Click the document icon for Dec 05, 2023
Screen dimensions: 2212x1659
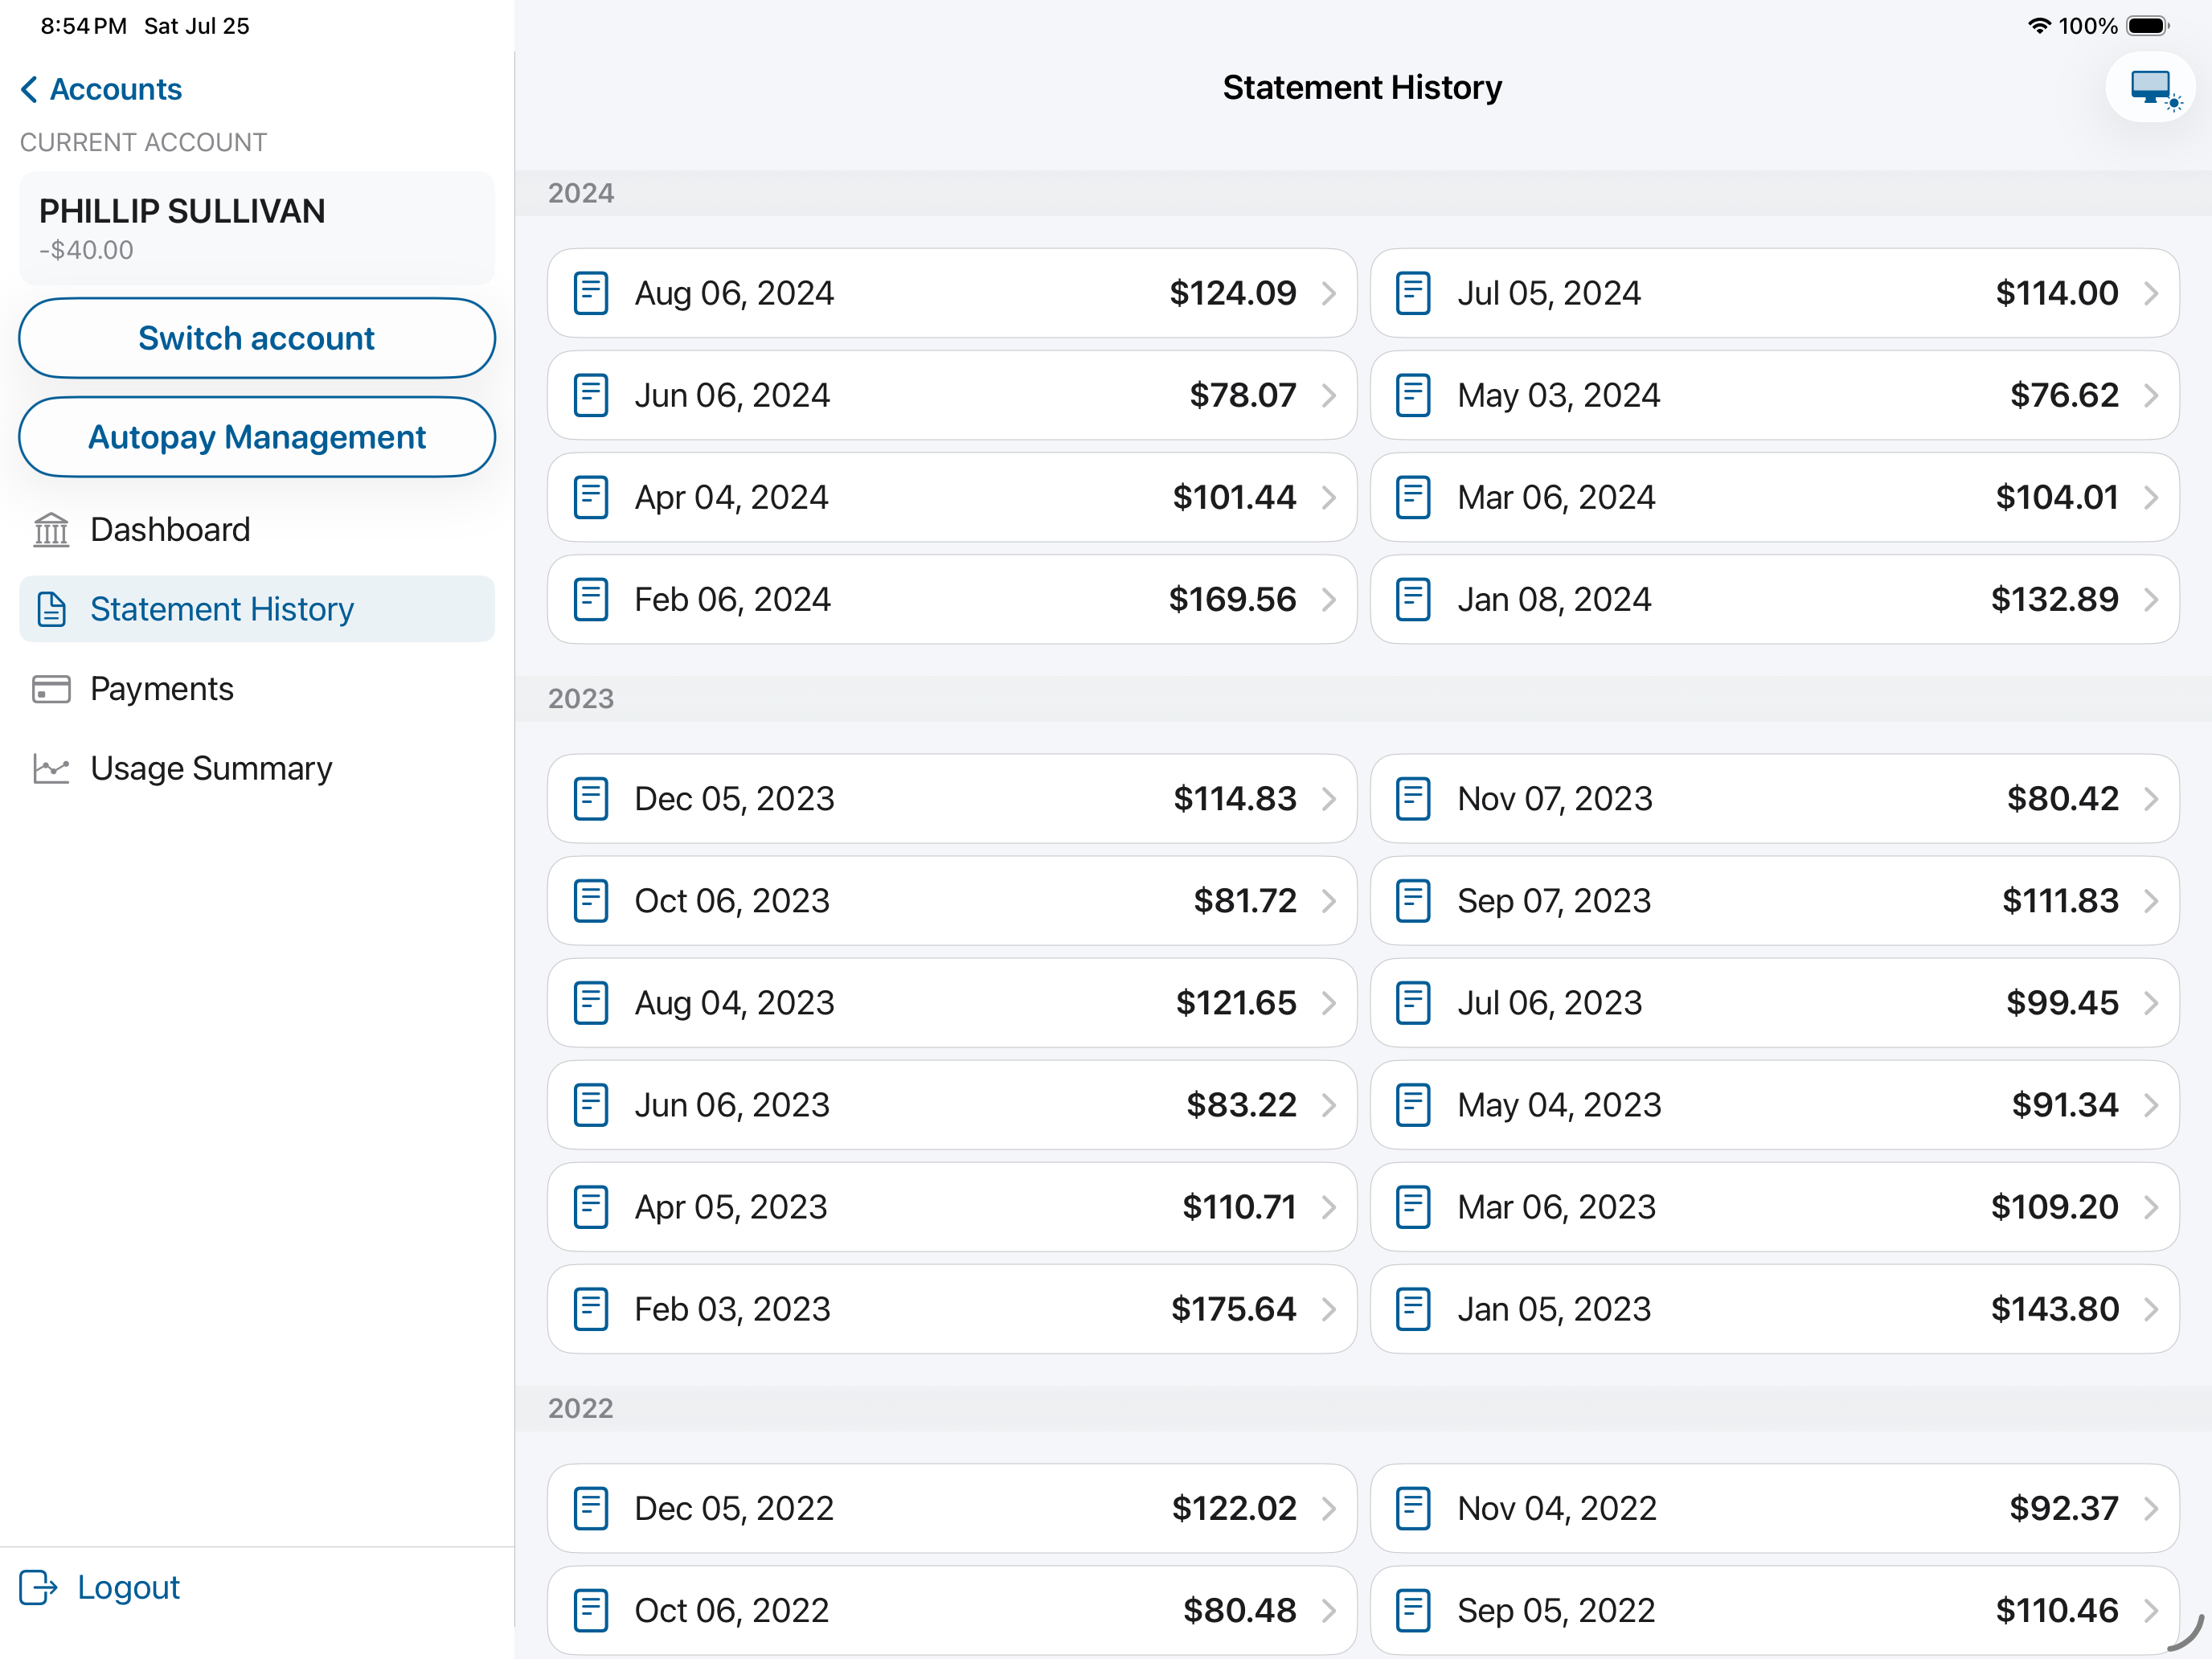coord(591,799)
